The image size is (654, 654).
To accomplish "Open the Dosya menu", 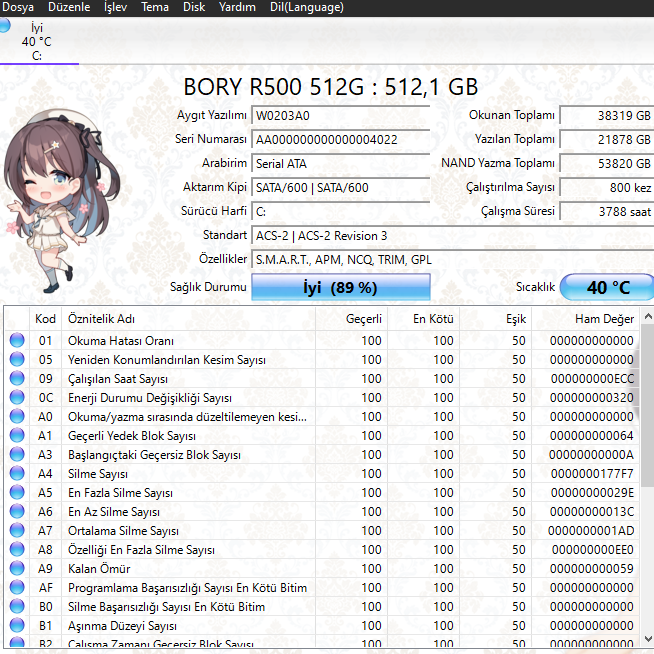I will [x=18, y=7].
